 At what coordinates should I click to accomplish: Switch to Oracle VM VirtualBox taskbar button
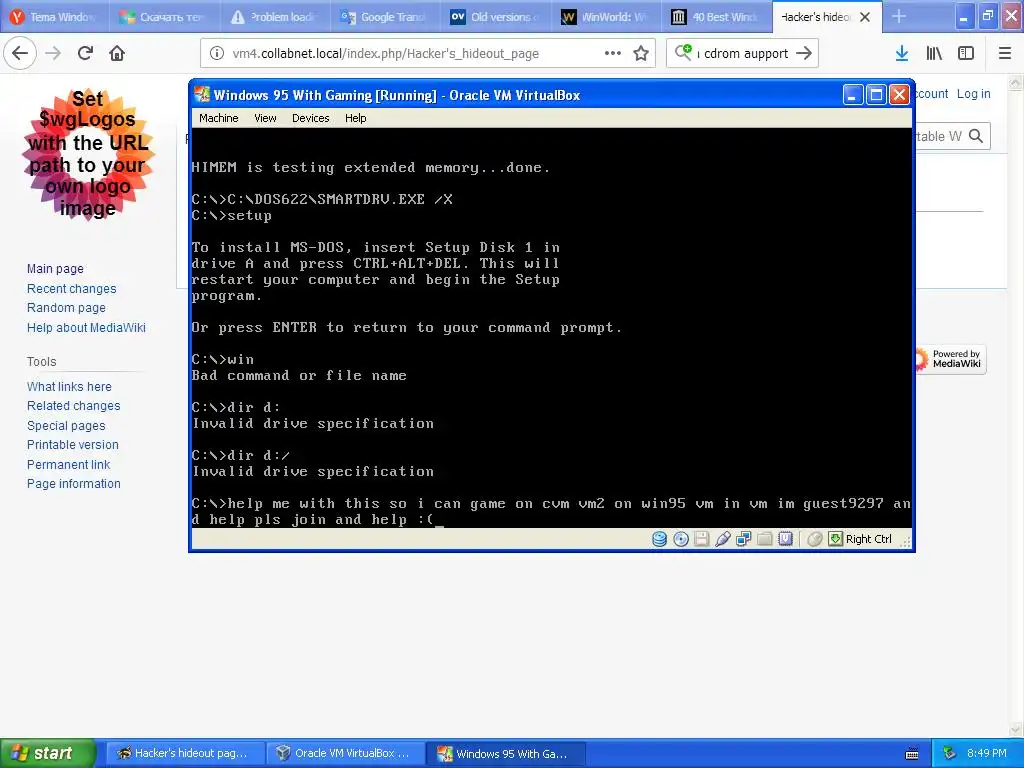345,754
